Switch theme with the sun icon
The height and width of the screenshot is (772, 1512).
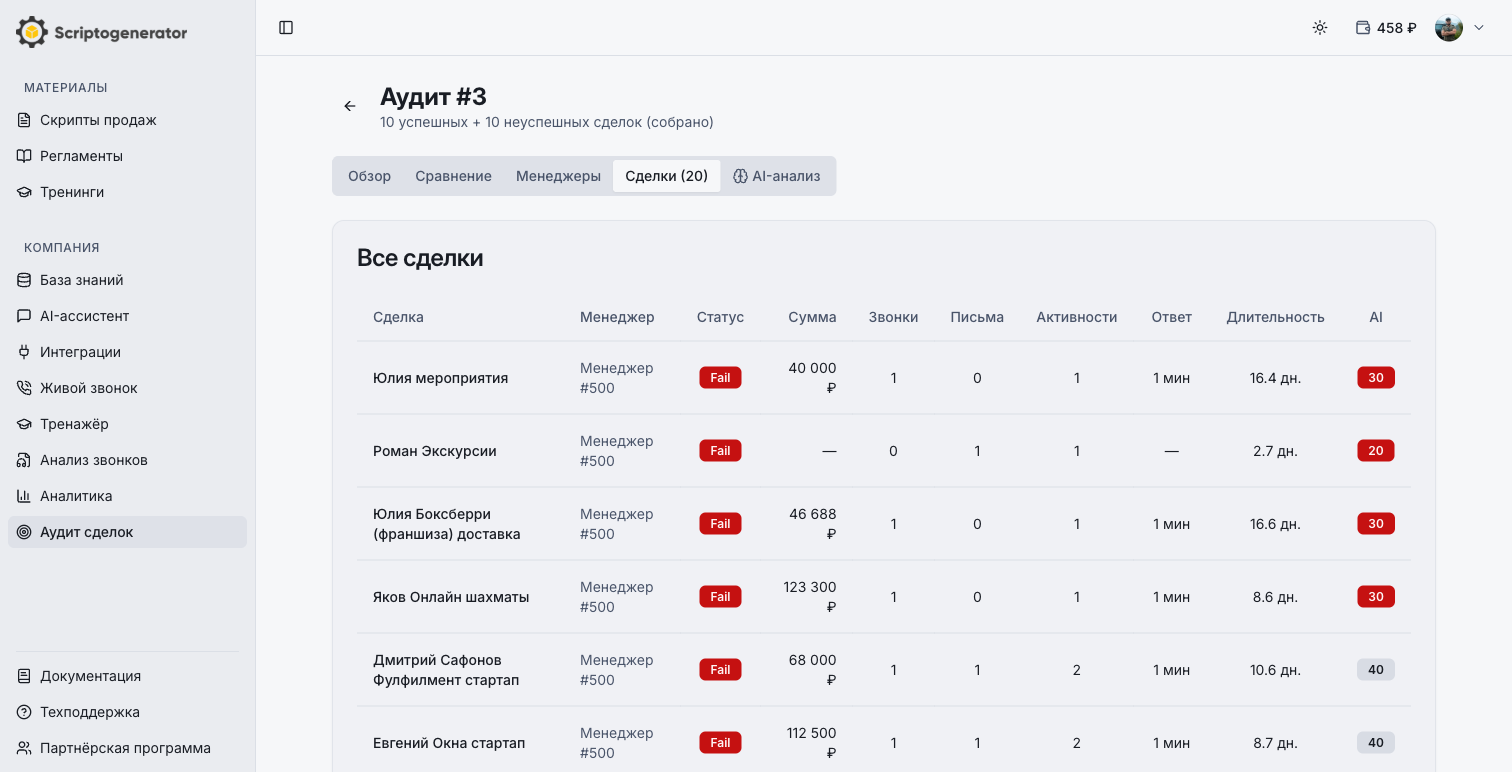[x=1320, y=28]
